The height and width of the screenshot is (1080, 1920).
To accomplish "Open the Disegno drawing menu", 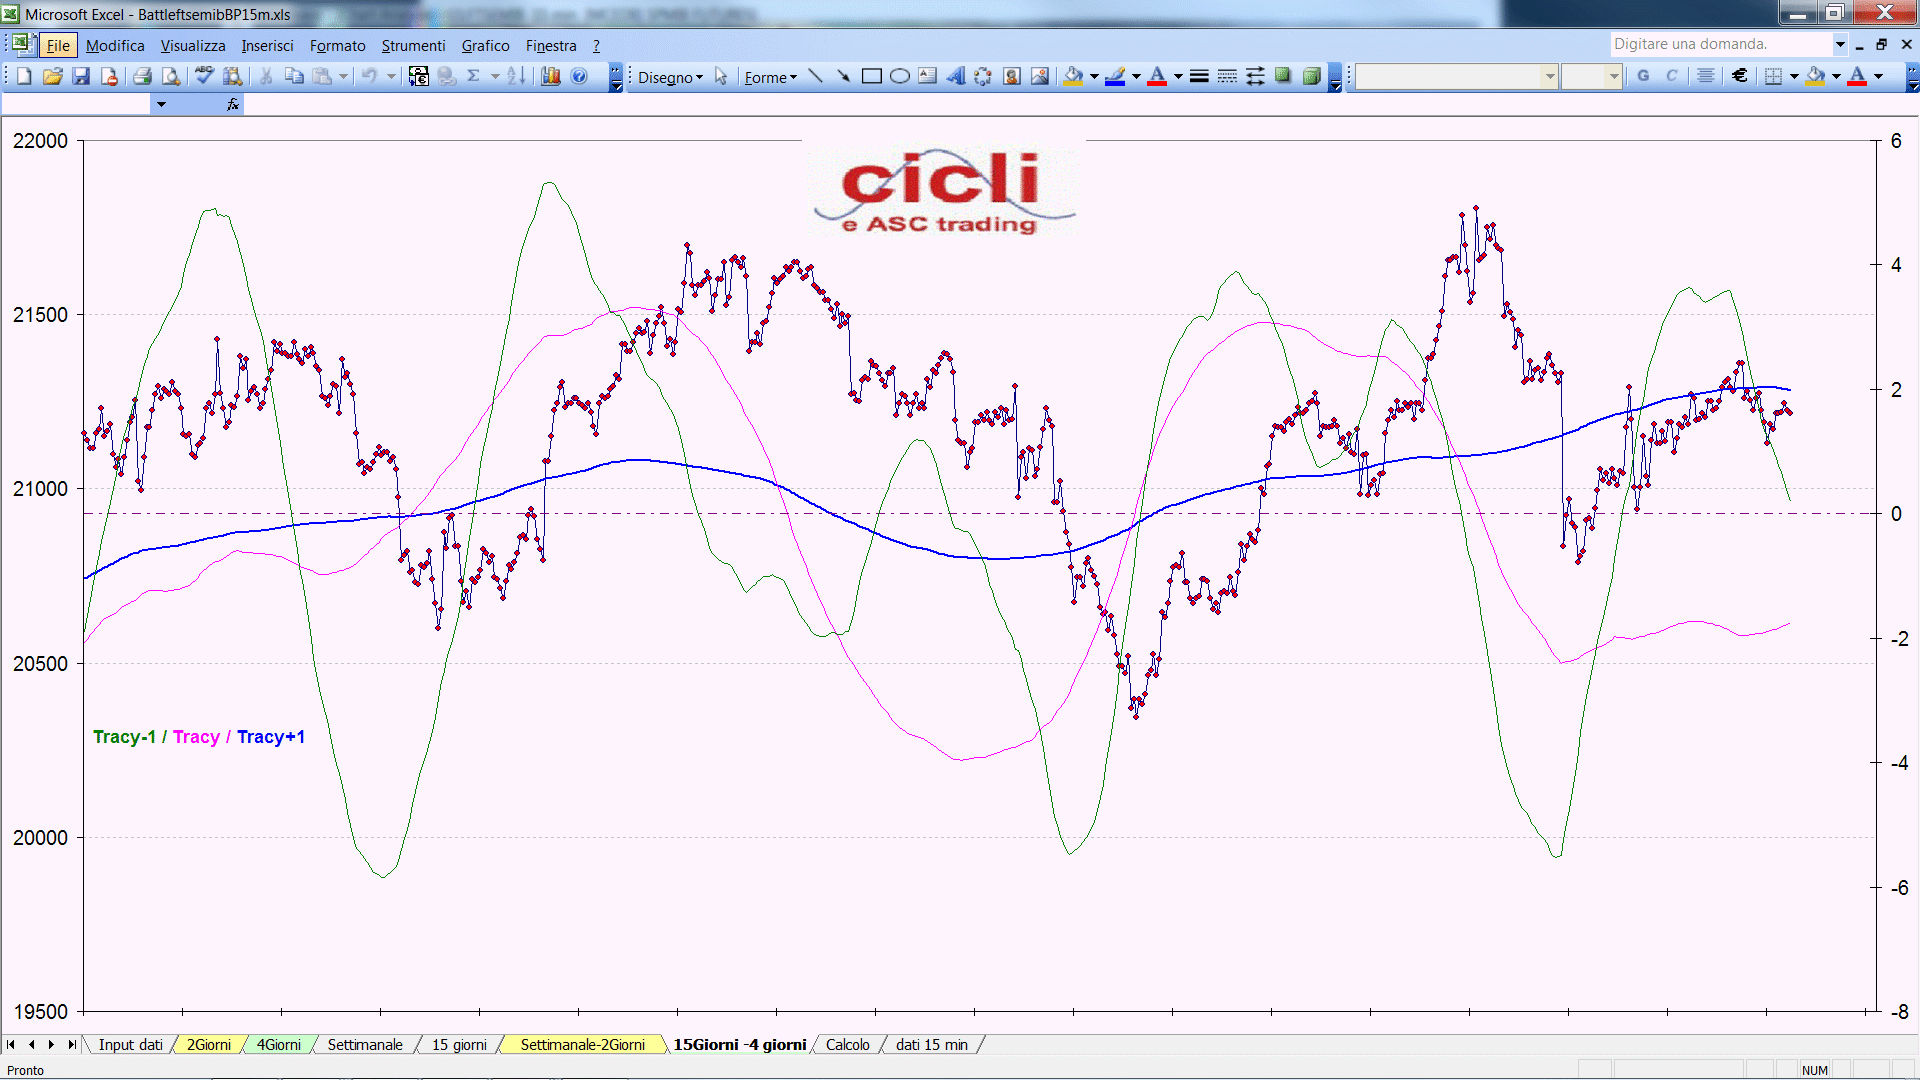I will coord(670,77).
